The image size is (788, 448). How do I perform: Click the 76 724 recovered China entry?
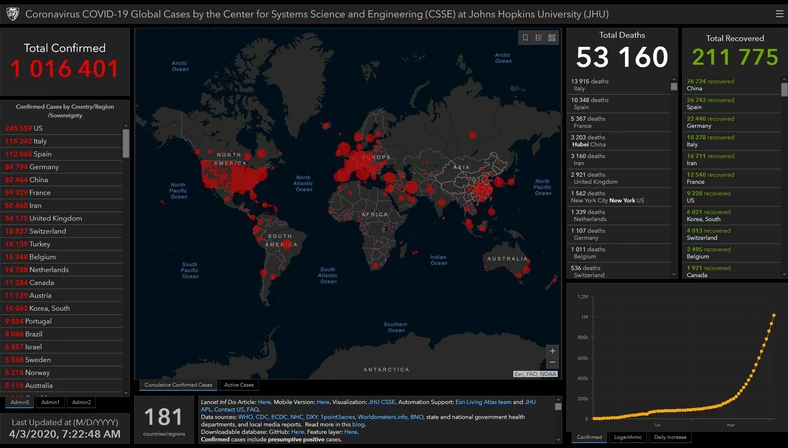[x=732, y=84]
